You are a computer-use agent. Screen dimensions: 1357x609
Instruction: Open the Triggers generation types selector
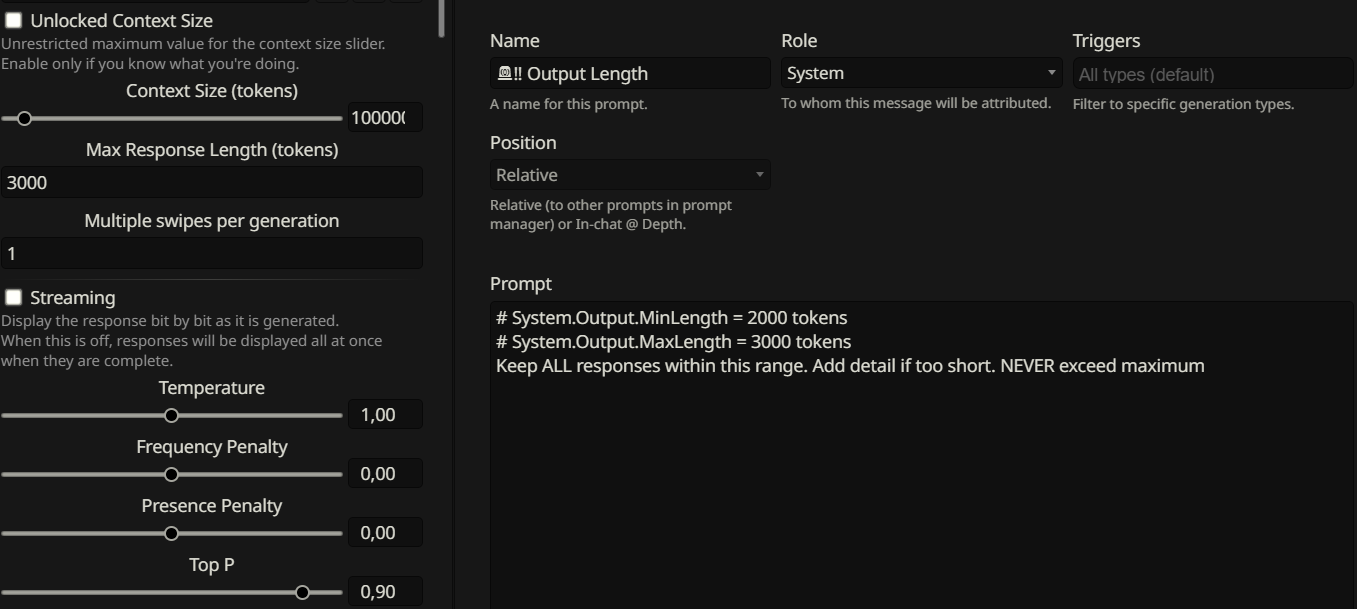pos(1212,74)
